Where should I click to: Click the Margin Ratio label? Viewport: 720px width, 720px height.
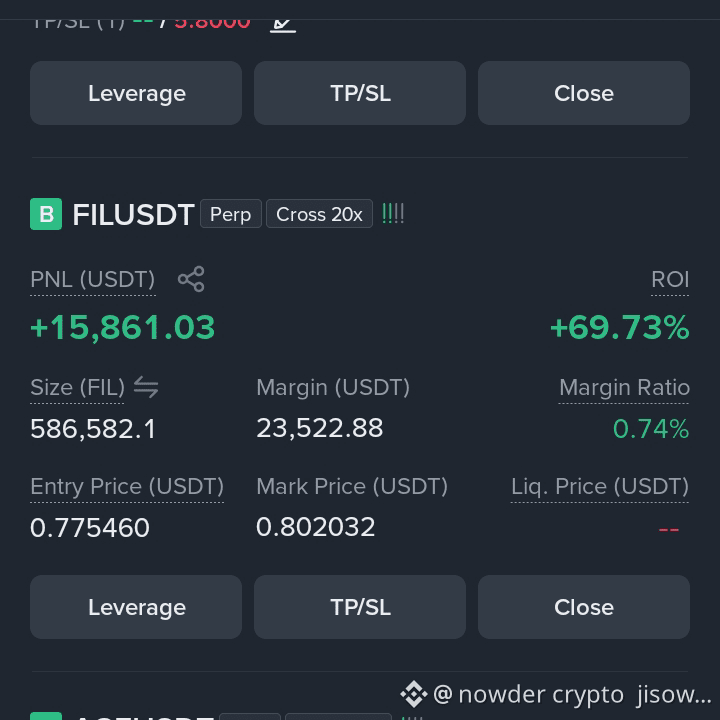tap(624, 388)
